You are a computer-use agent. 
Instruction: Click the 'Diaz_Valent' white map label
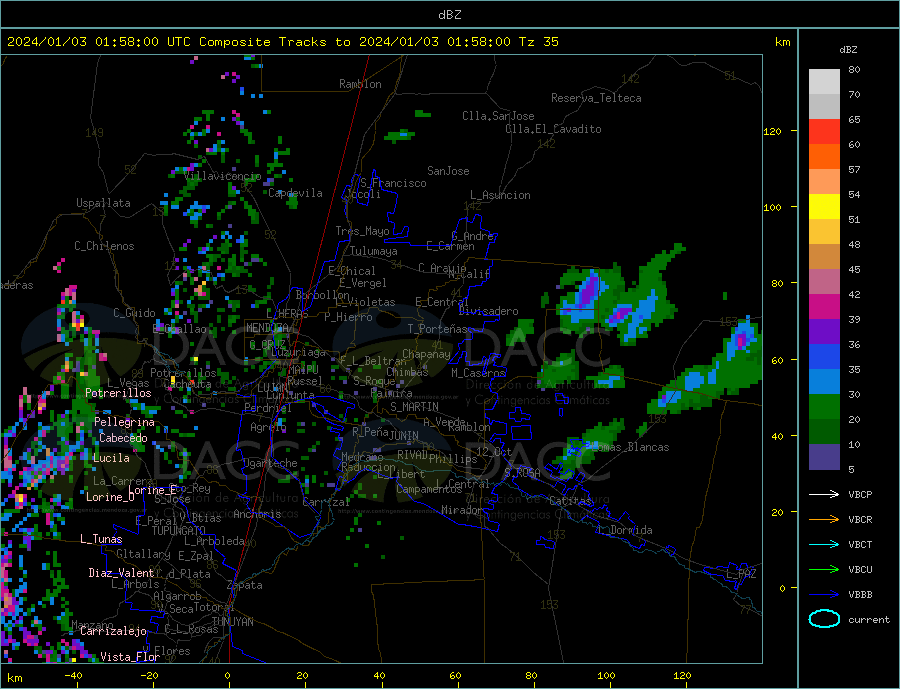(x=121, y=573)
